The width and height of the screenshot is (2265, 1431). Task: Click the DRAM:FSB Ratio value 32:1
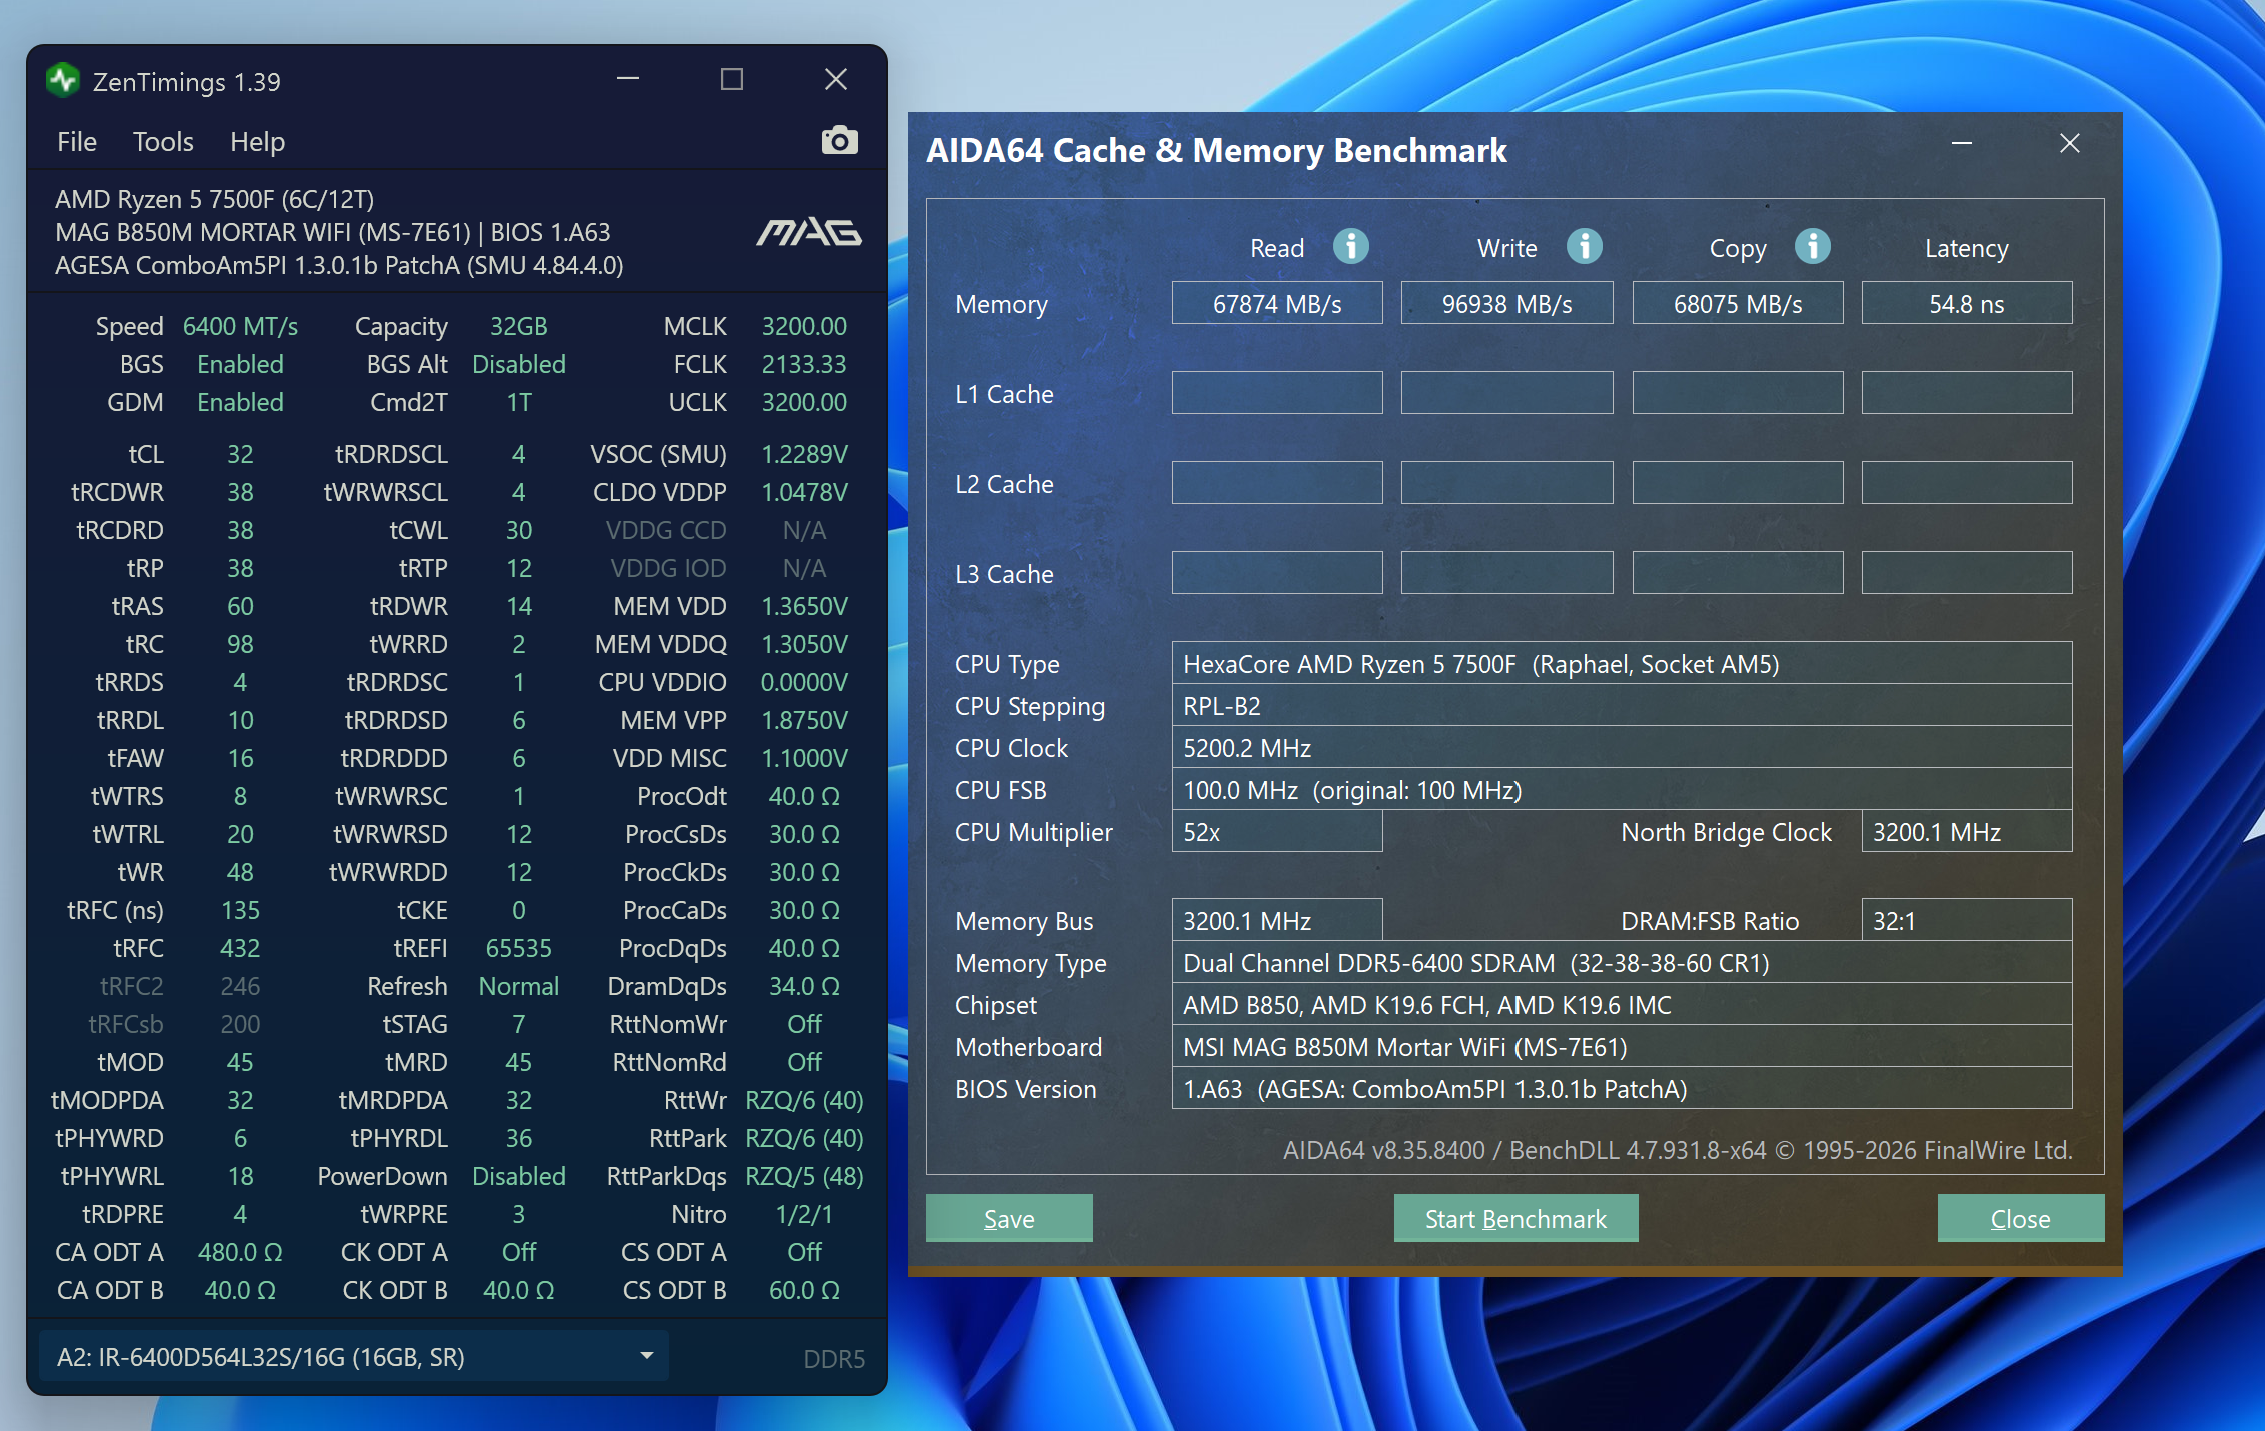[x=1967, y=921]
